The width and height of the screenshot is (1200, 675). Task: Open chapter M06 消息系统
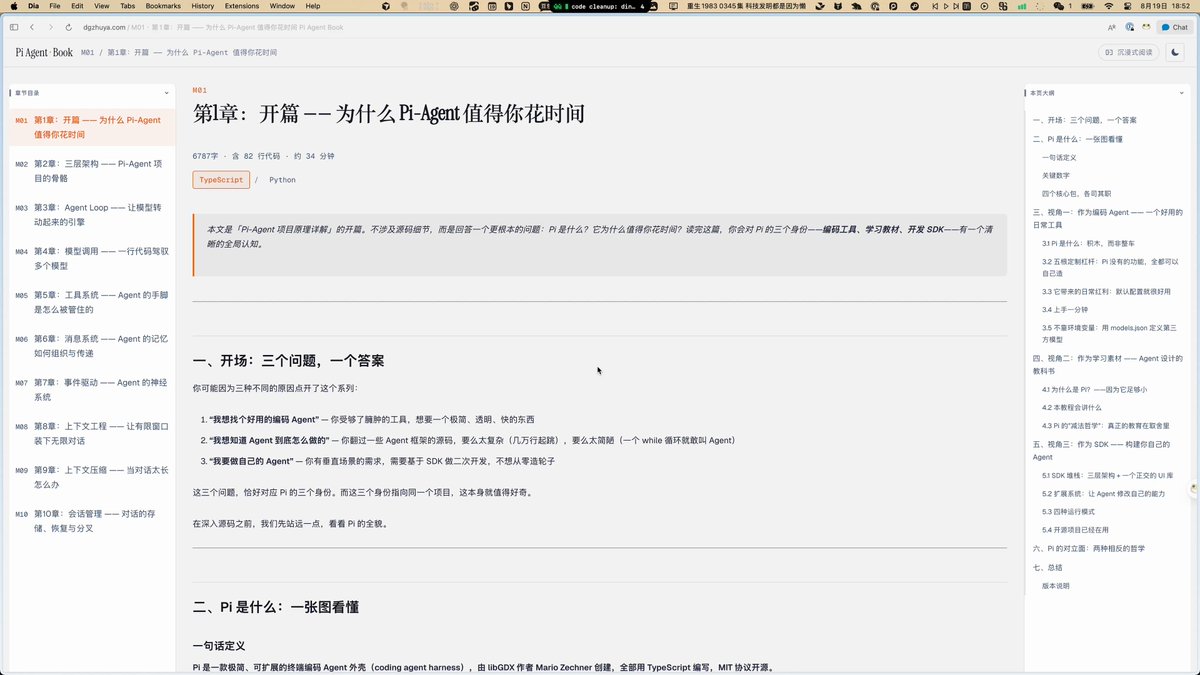pyautogui.click(x=92, y=346)
